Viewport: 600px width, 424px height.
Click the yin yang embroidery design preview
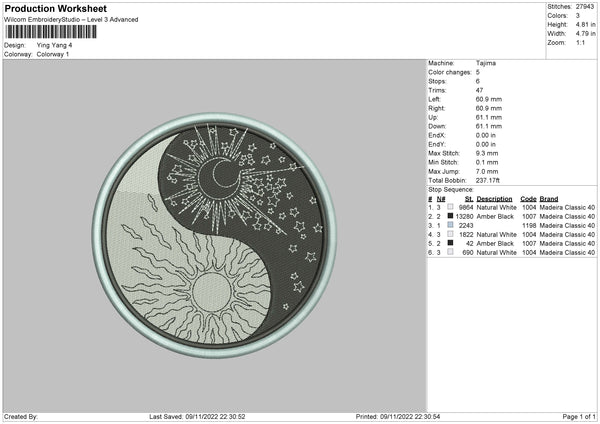pyautogui.click(x=213, y=234)
